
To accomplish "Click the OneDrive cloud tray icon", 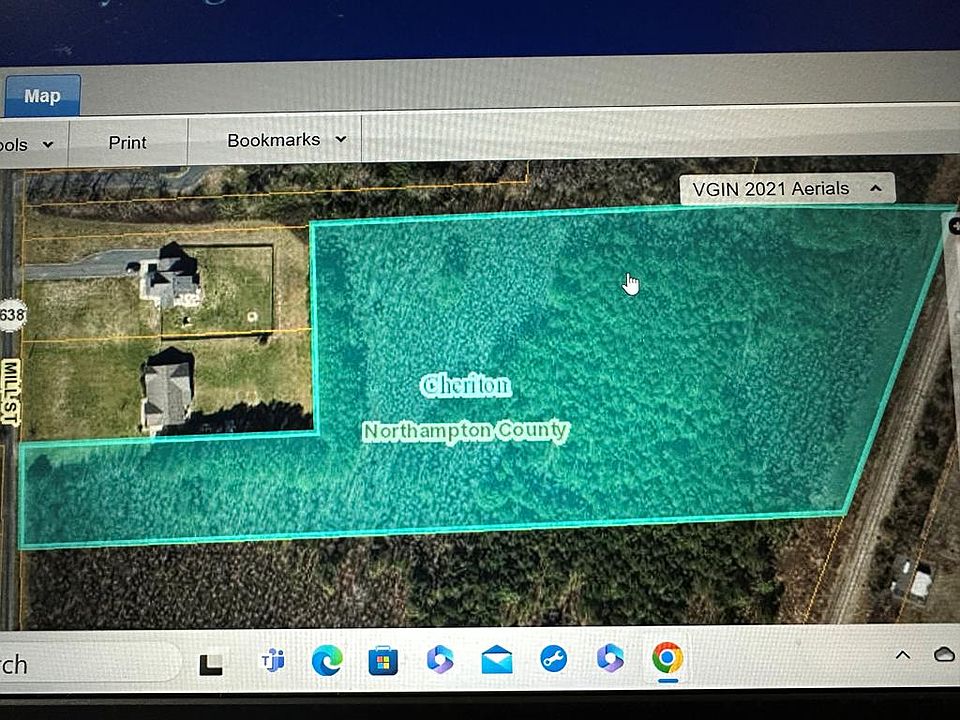I will [943, 654].
